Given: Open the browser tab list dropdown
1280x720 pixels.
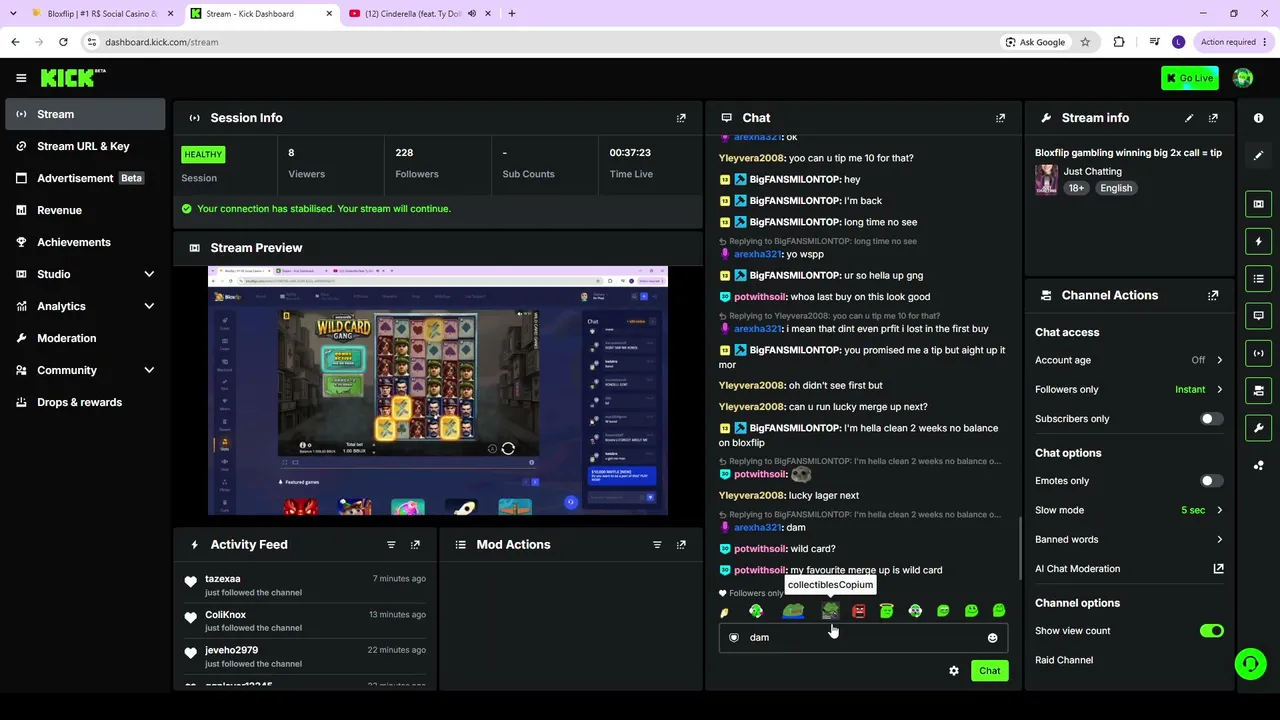Looking at the screenshot, I should click(13, 14).
